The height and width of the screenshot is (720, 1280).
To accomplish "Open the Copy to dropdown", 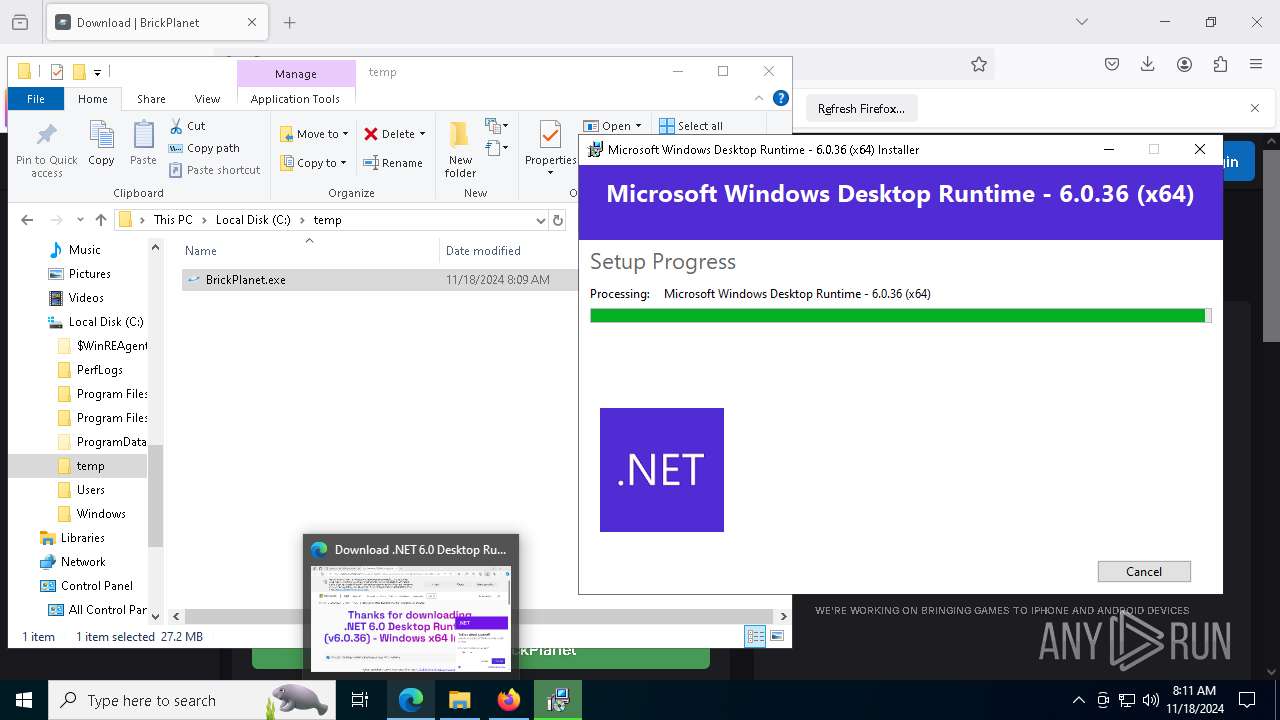I will coord(313,163).
